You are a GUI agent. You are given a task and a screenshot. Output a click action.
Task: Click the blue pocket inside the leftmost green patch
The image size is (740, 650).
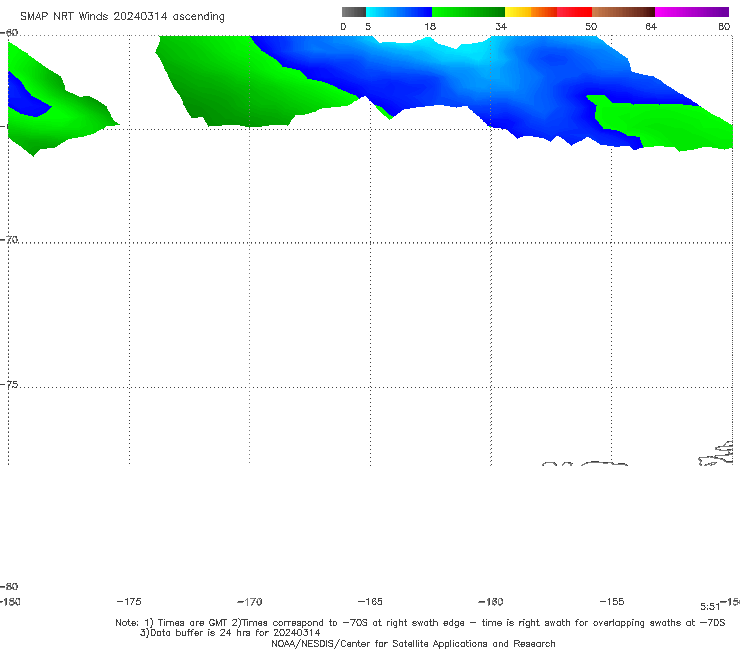(x=26, y=98)
